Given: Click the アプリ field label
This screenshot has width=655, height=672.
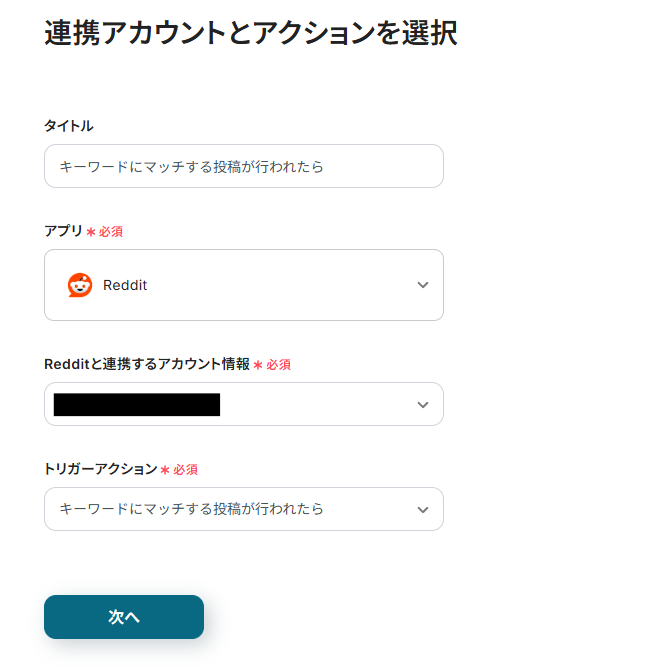Looking at the screenshot, I should 63,231.
